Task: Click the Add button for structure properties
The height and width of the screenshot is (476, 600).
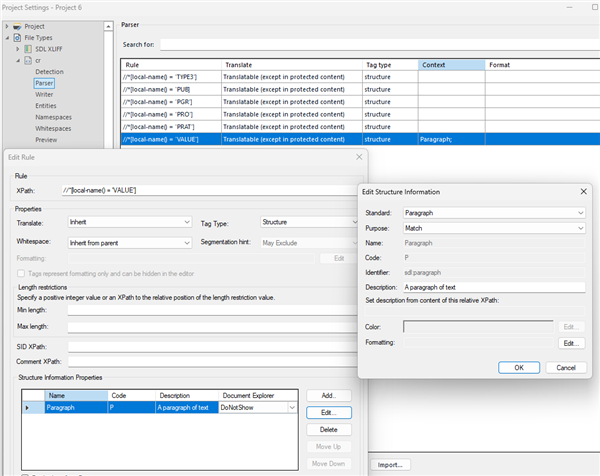Action: pyautogui.click(x=329, y=395)
